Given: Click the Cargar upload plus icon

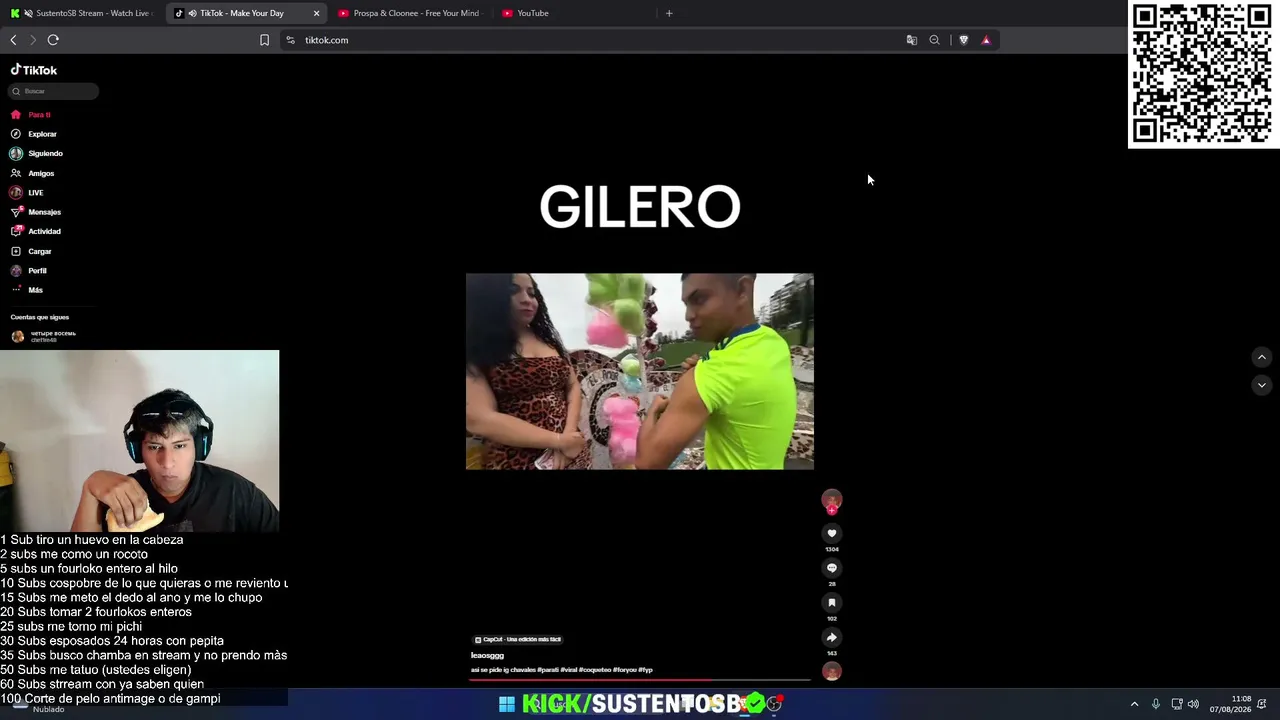Looking at the screenshot, I should click(x=16, y=251).
